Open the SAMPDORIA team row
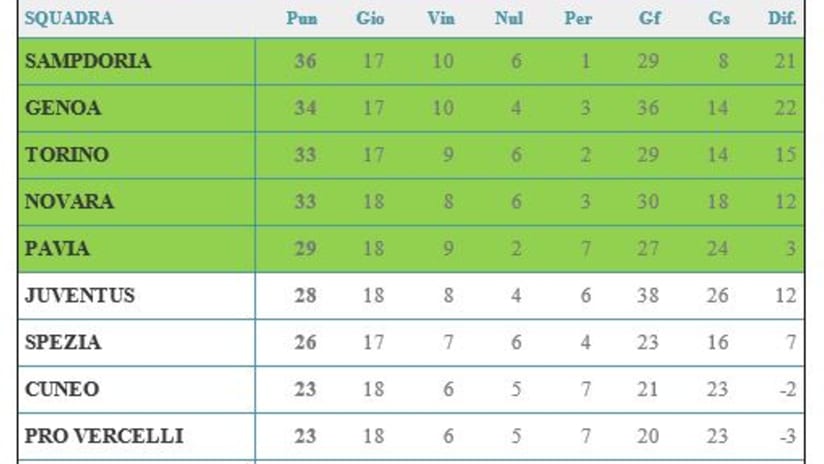 [89, 61]
